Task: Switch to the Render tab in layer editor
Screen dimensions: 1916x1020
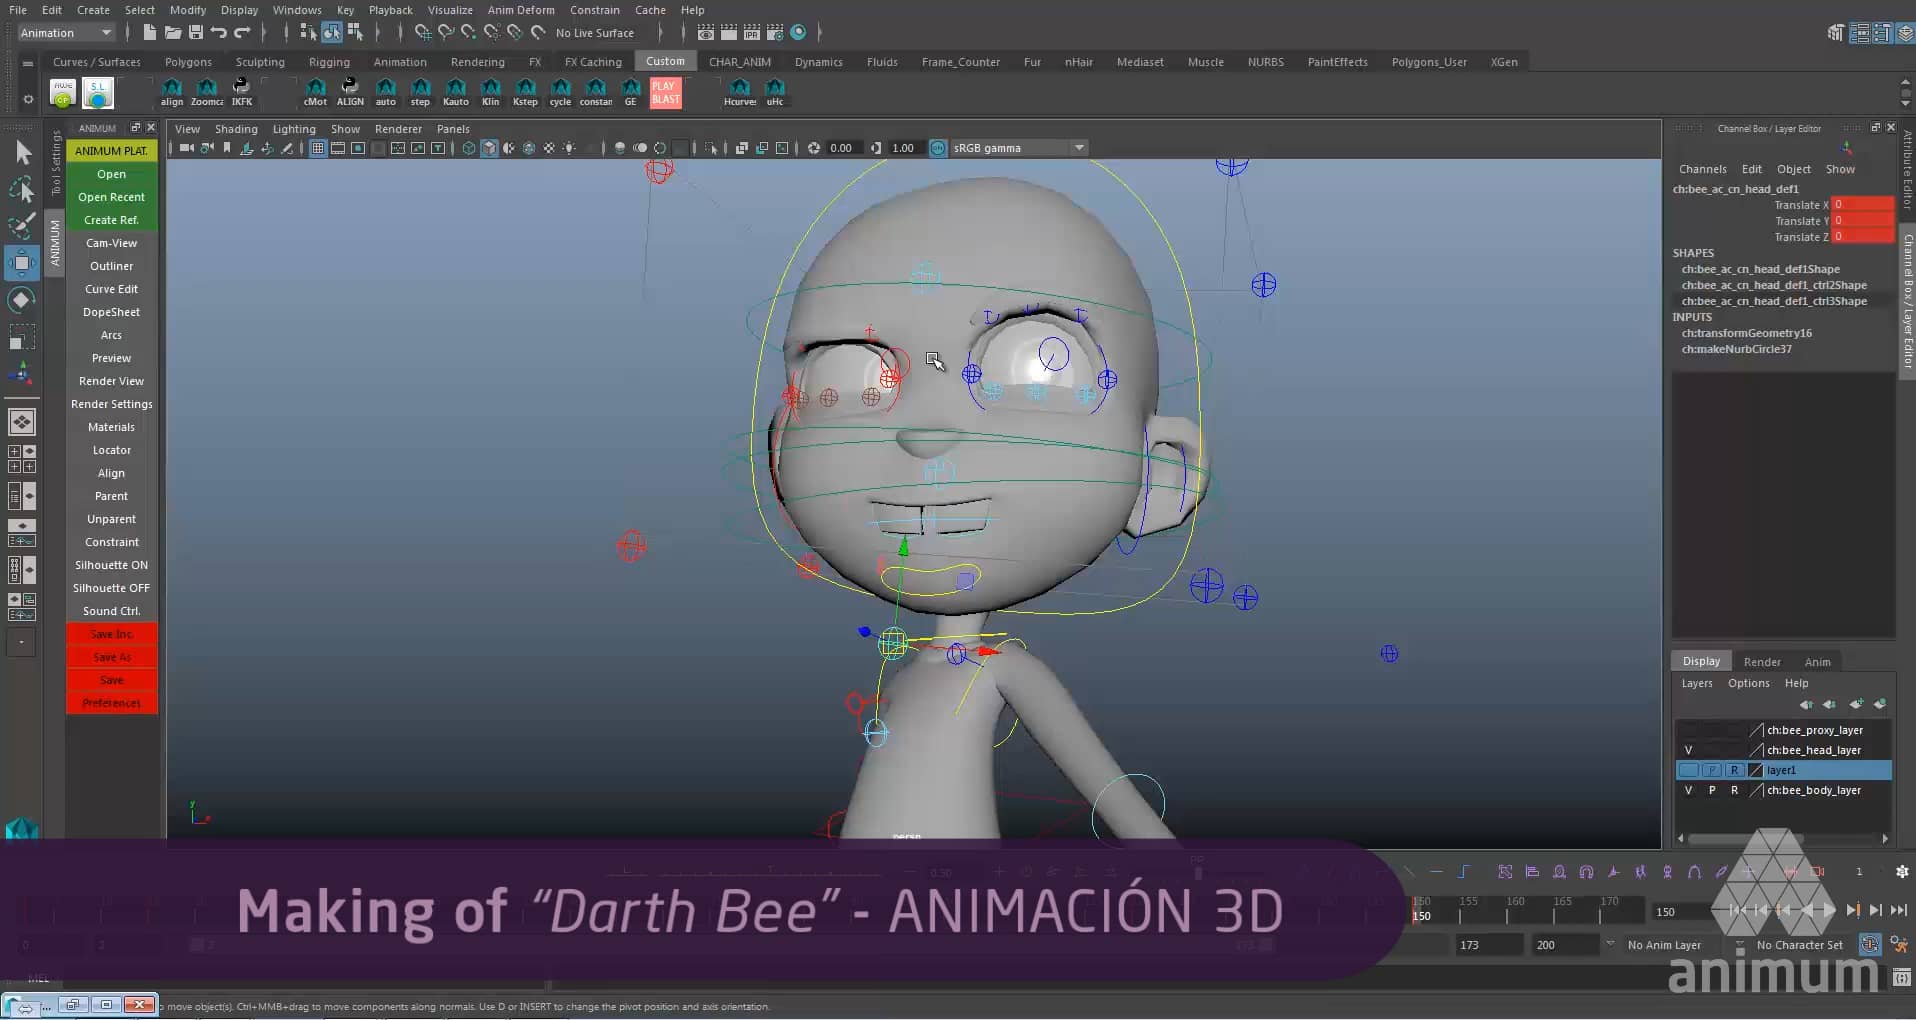Action: (x=1761, y=661)
